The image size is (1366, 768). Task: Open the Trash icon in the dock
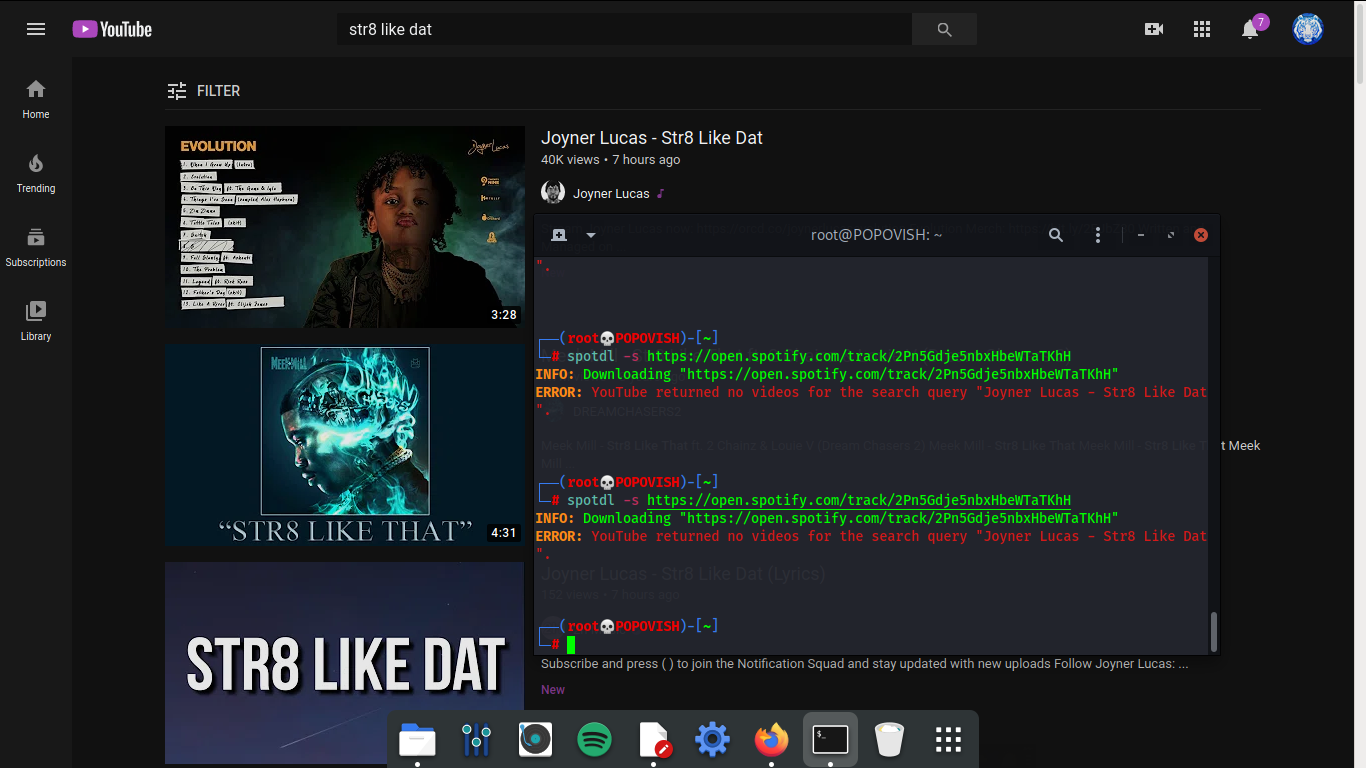[x=889, y=740]
